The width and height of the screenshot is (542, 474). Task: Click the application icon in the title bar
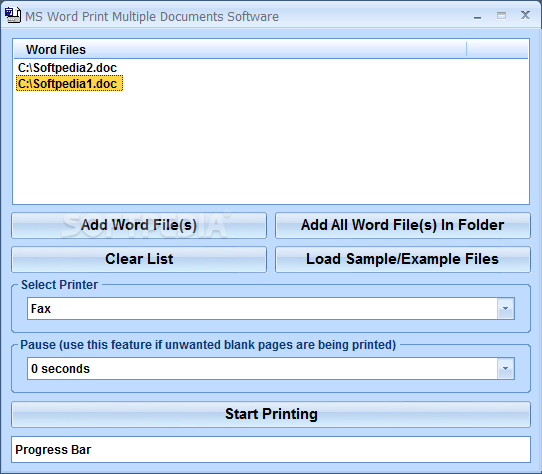click(x=12, y=16)
